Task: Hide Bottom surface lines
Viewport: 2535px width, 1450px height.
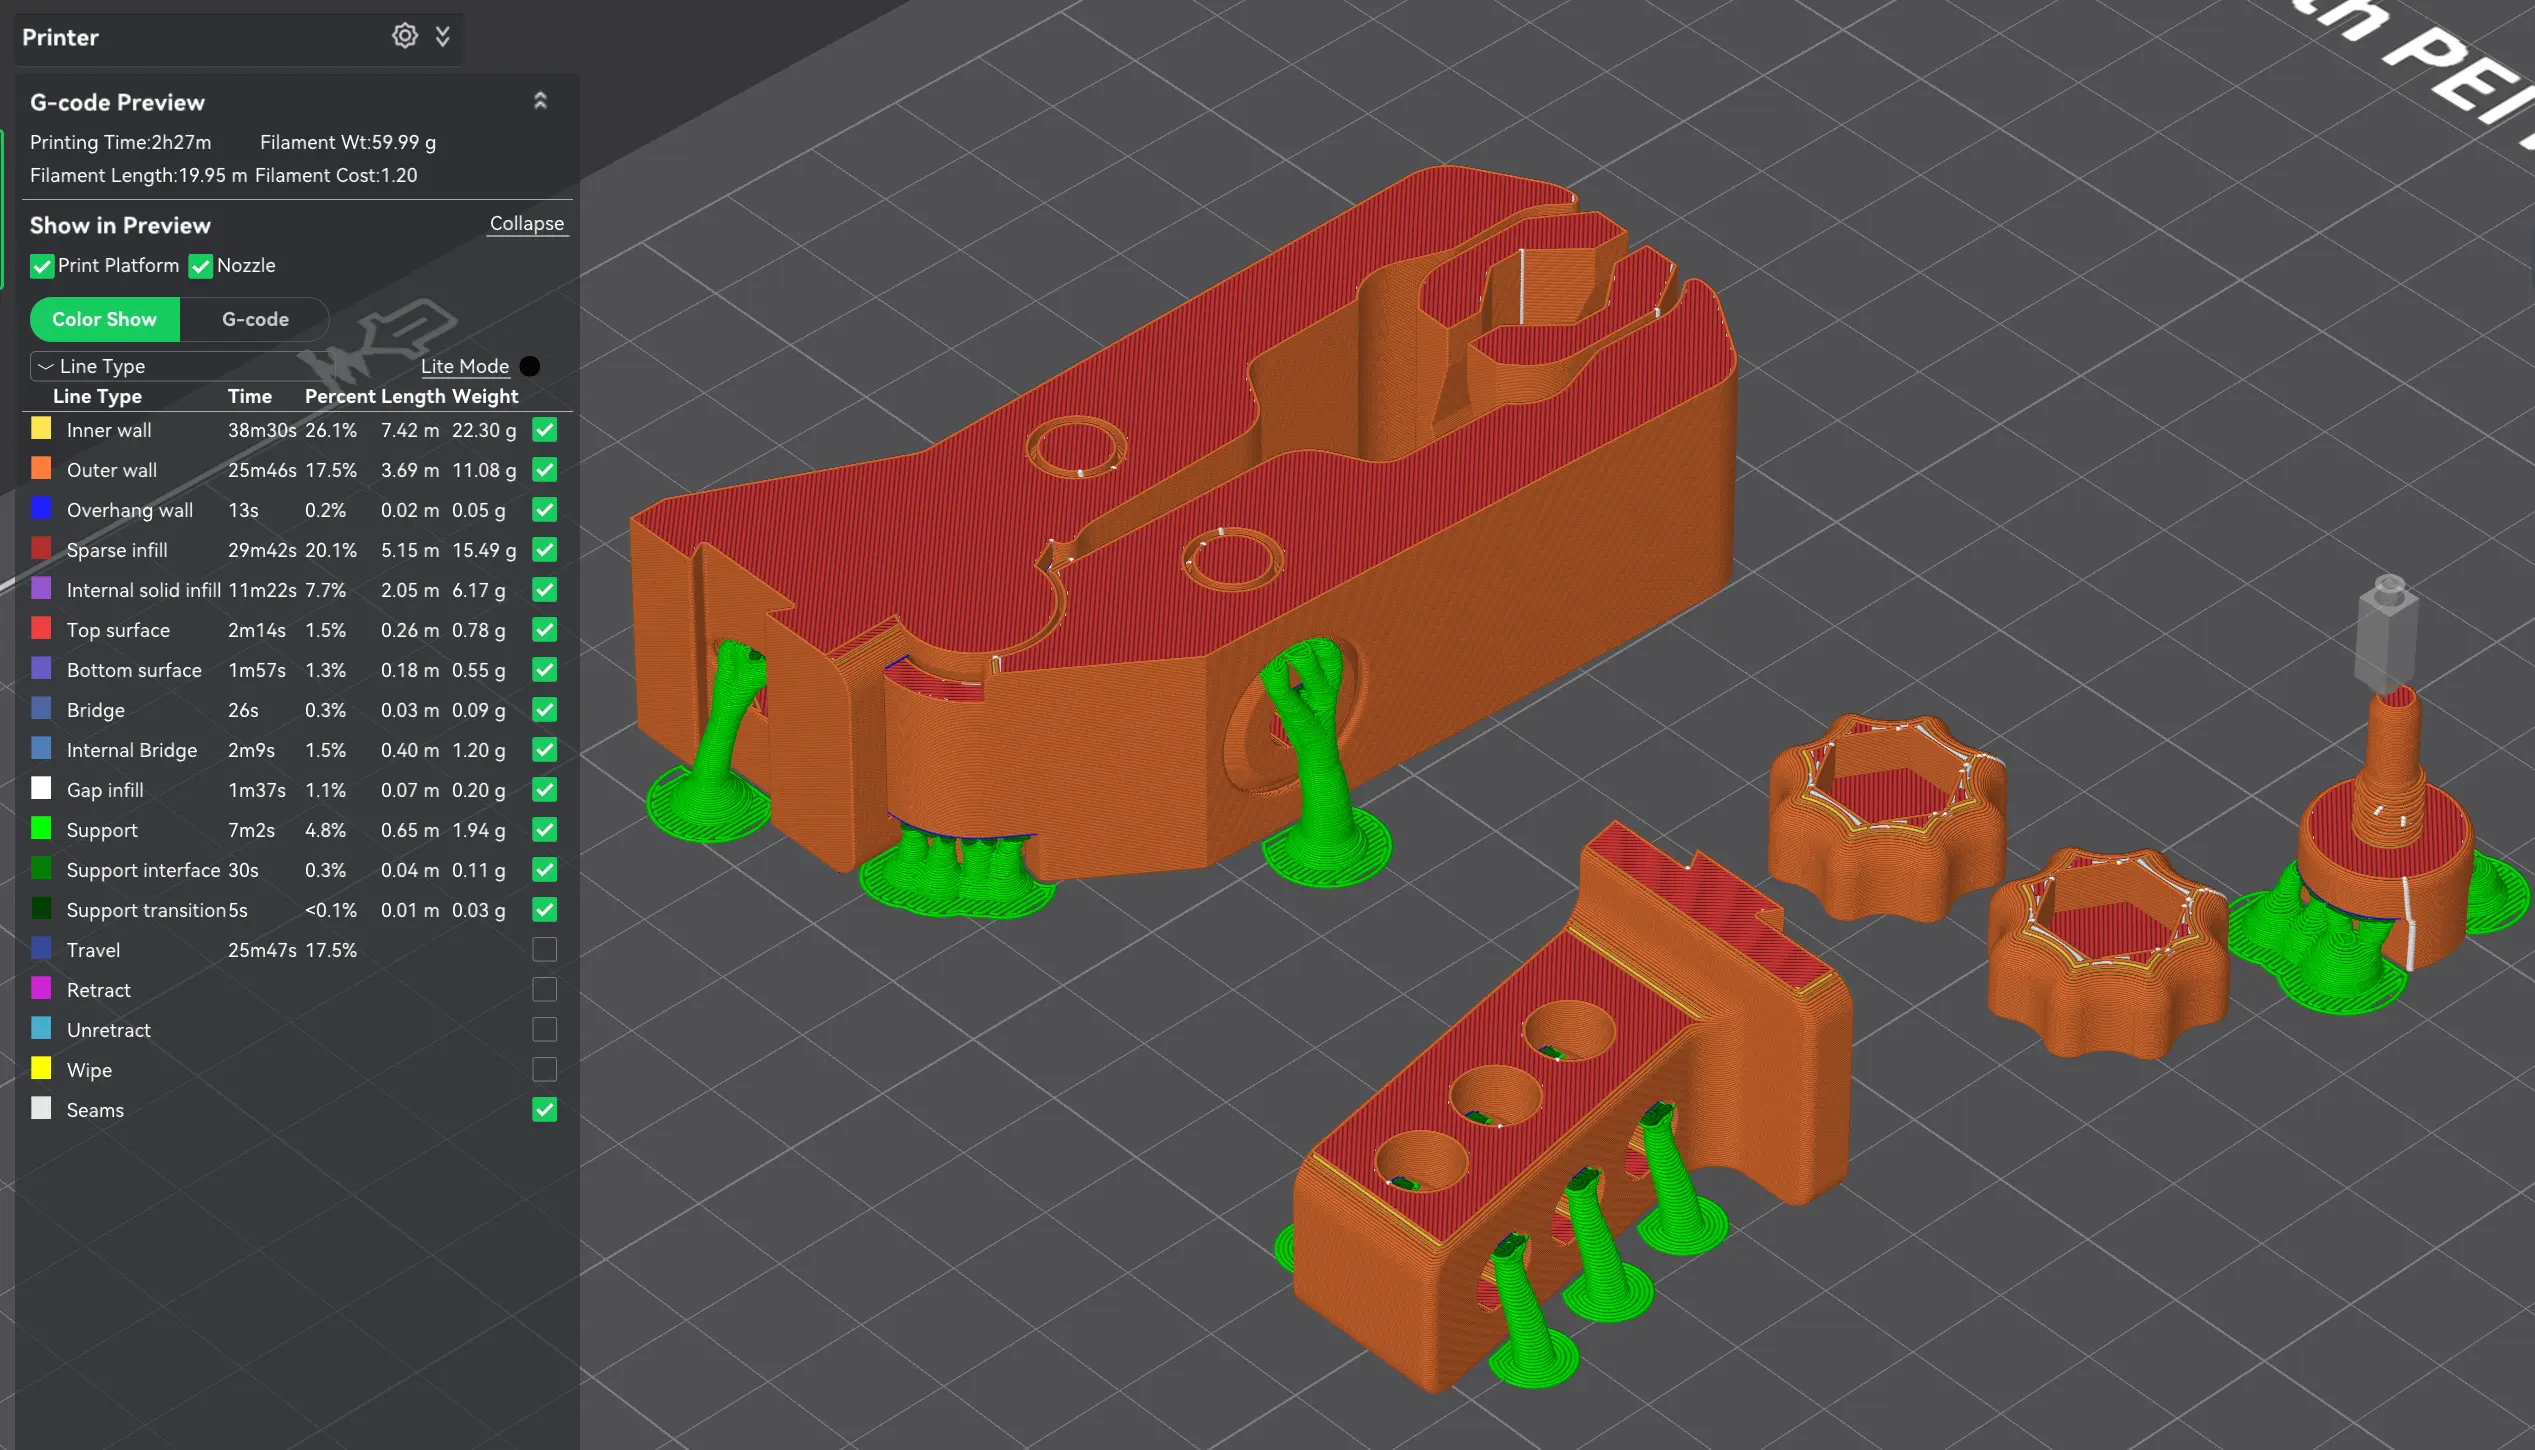Action: (x=545, y=670)
